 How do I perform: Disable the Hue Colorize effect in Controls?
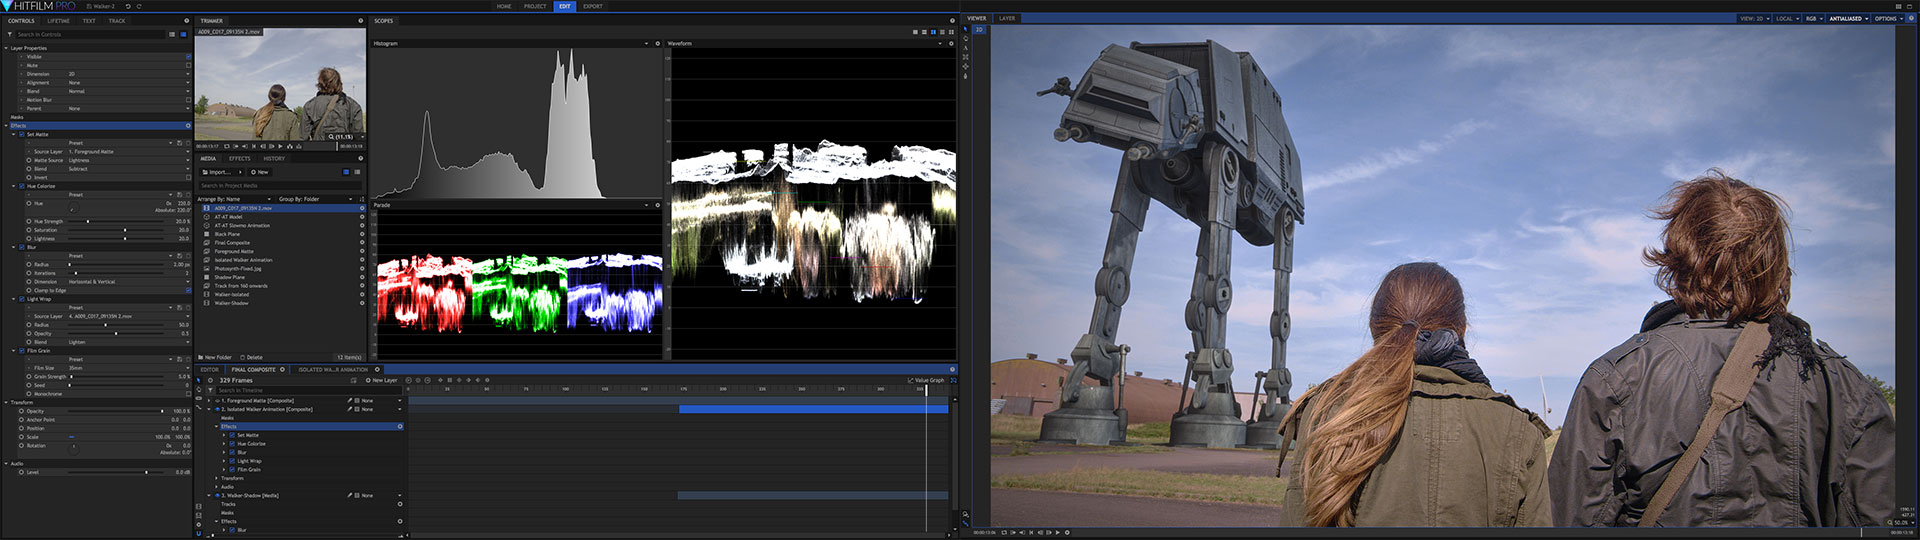(x=22, y=186)
